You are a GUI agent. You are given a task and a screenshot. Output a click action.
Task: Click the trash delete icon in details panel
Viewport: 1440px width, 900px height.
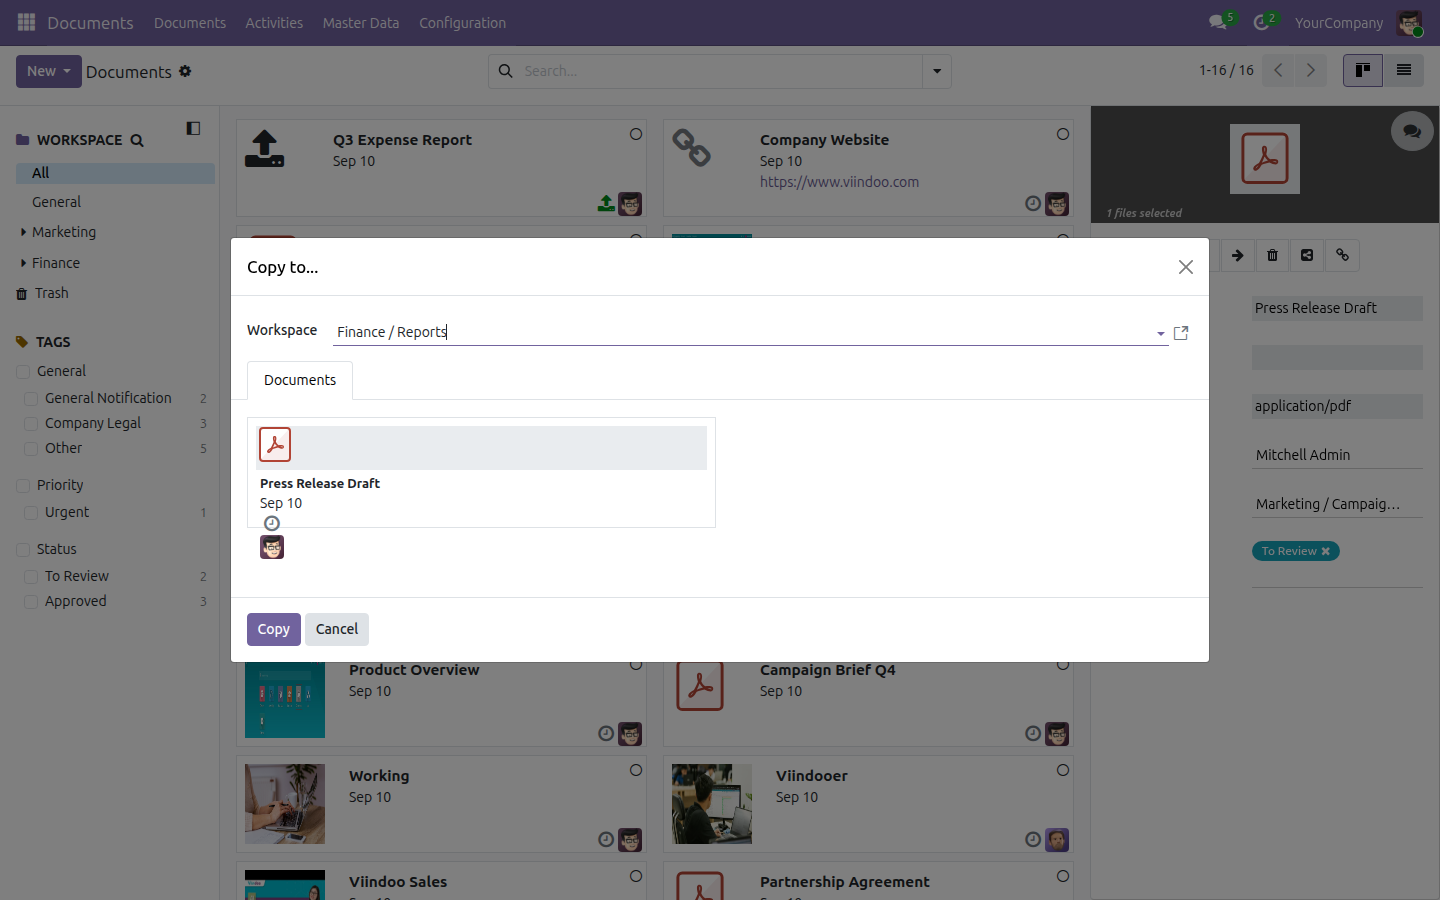[x=1272, y=255]
